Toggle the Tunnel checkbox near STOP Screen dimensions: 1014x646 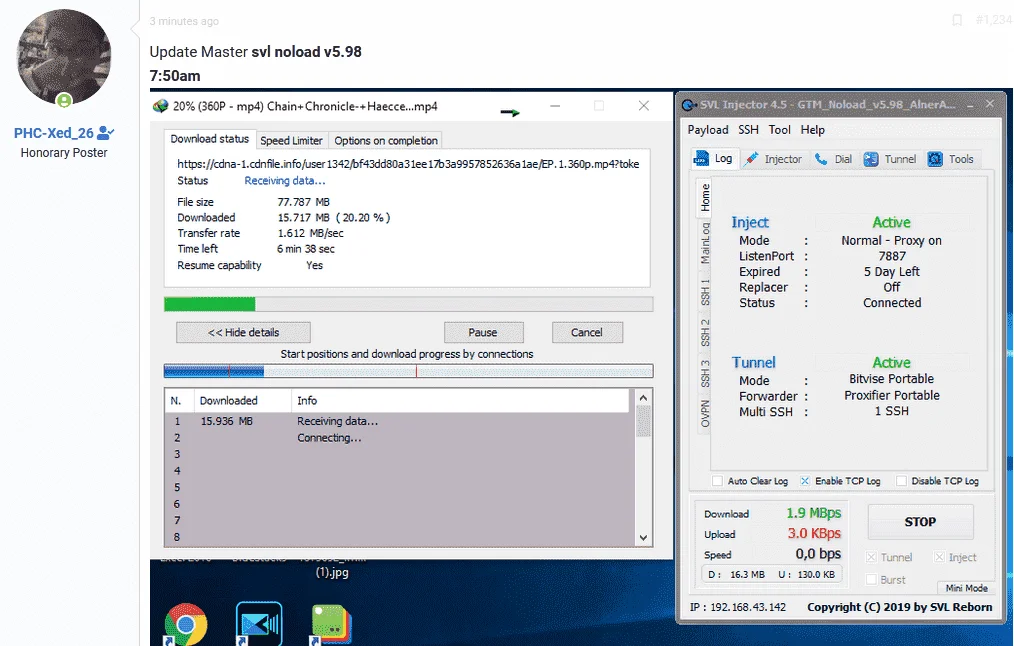tap(871, 557)
